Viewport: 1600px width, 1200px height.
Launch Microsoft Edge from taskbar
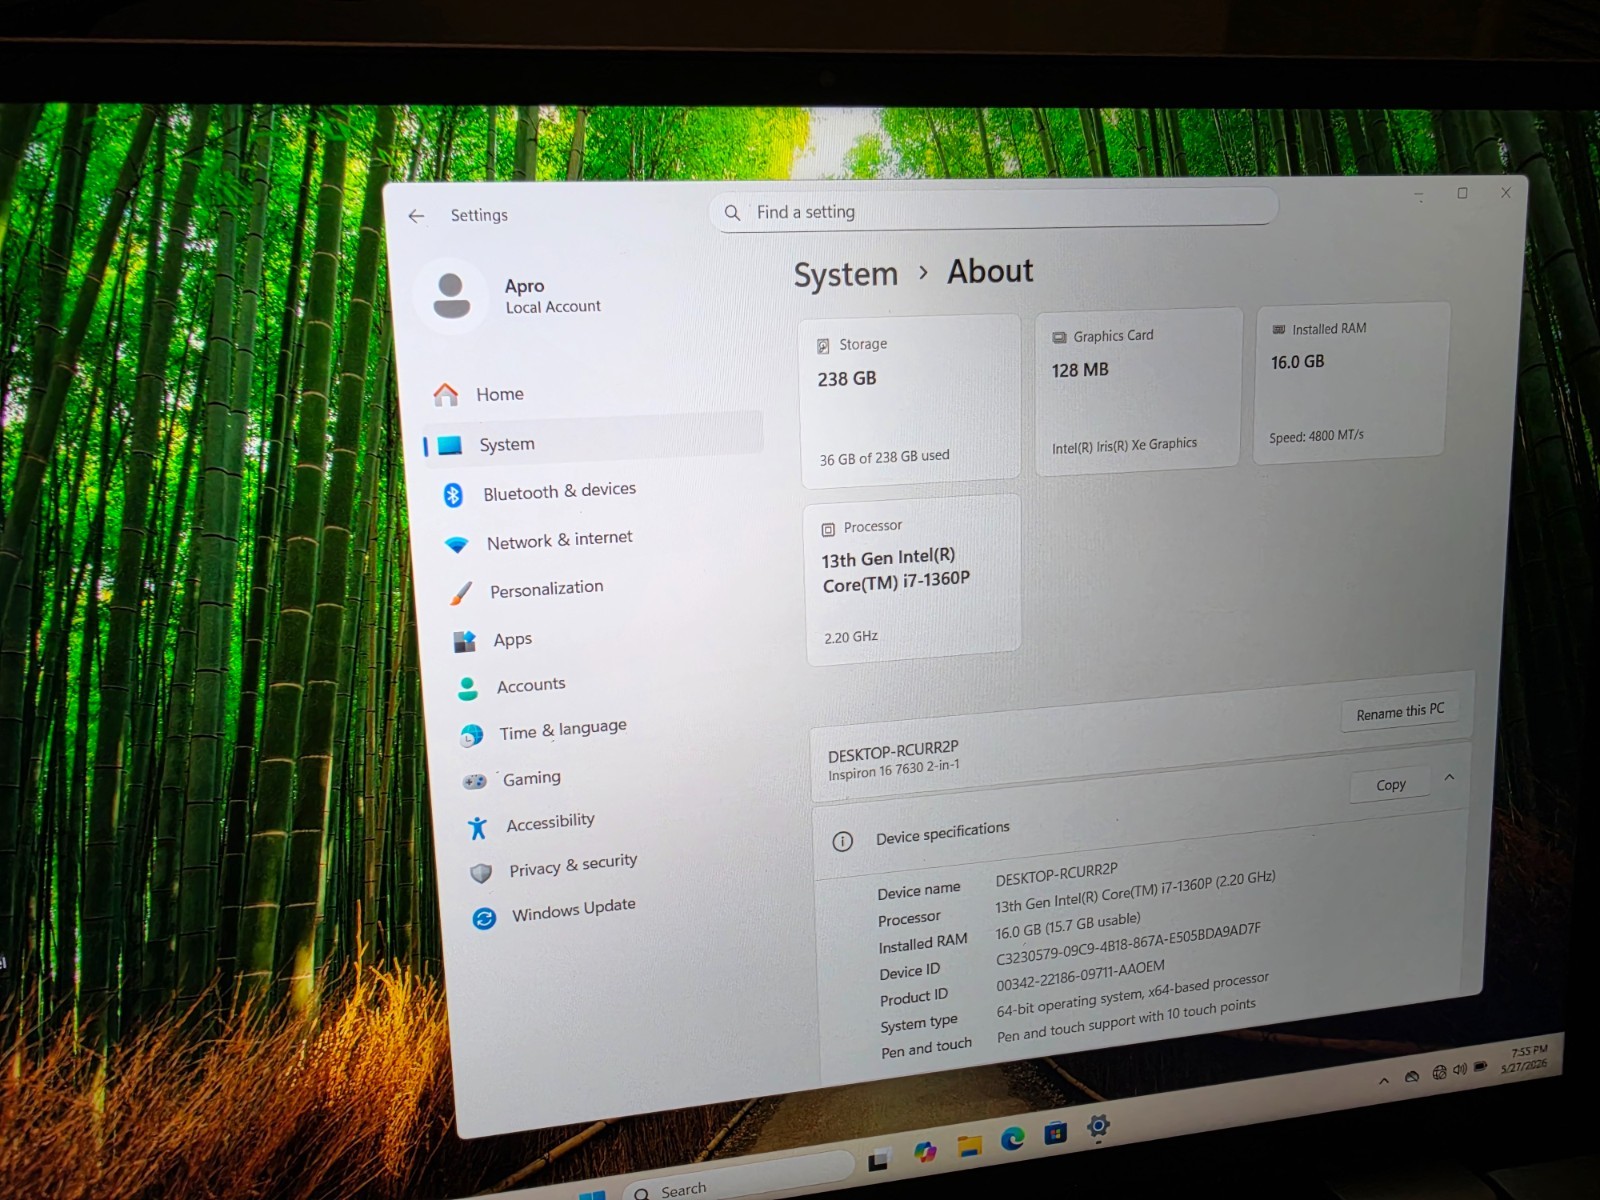[x=1013, y=1138]
